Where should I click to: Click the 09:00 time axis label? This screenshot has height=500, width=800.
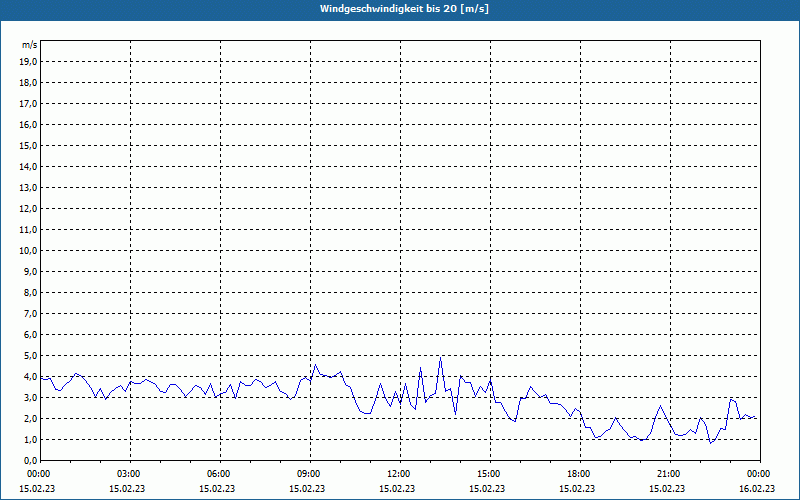pyautogui.click(x=311, y=474)
